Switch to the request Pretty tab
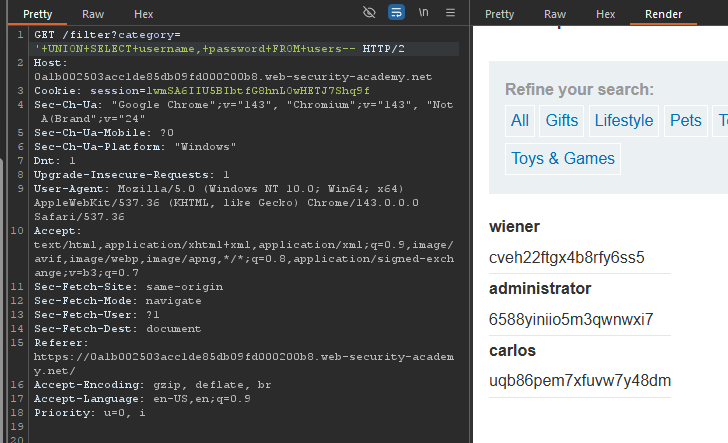Viewport: 728px width, 443px height. [x=38, y=14]
